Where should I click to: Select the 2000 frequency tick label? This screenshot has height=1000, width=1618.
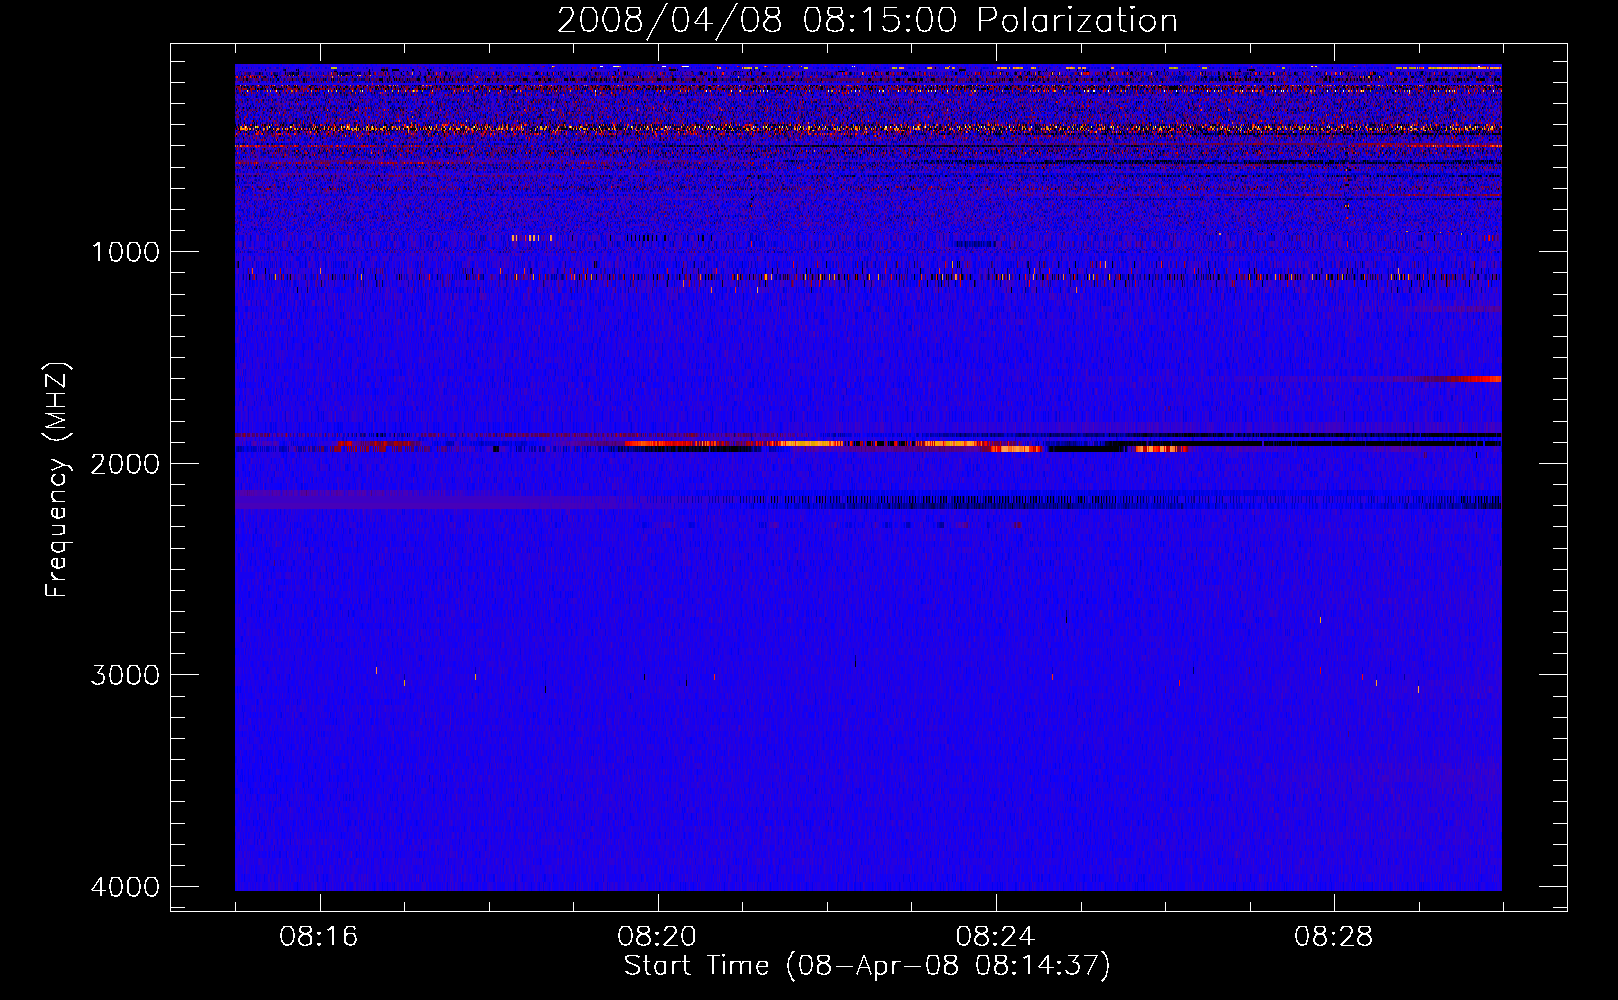[125, 464]
